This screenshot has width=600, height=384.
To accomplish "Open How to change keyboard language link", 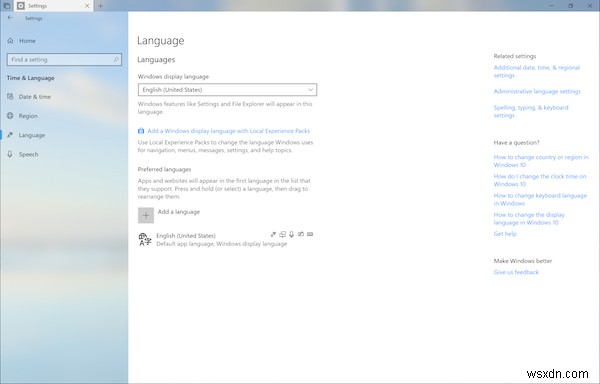I will [x=540, y=199].
